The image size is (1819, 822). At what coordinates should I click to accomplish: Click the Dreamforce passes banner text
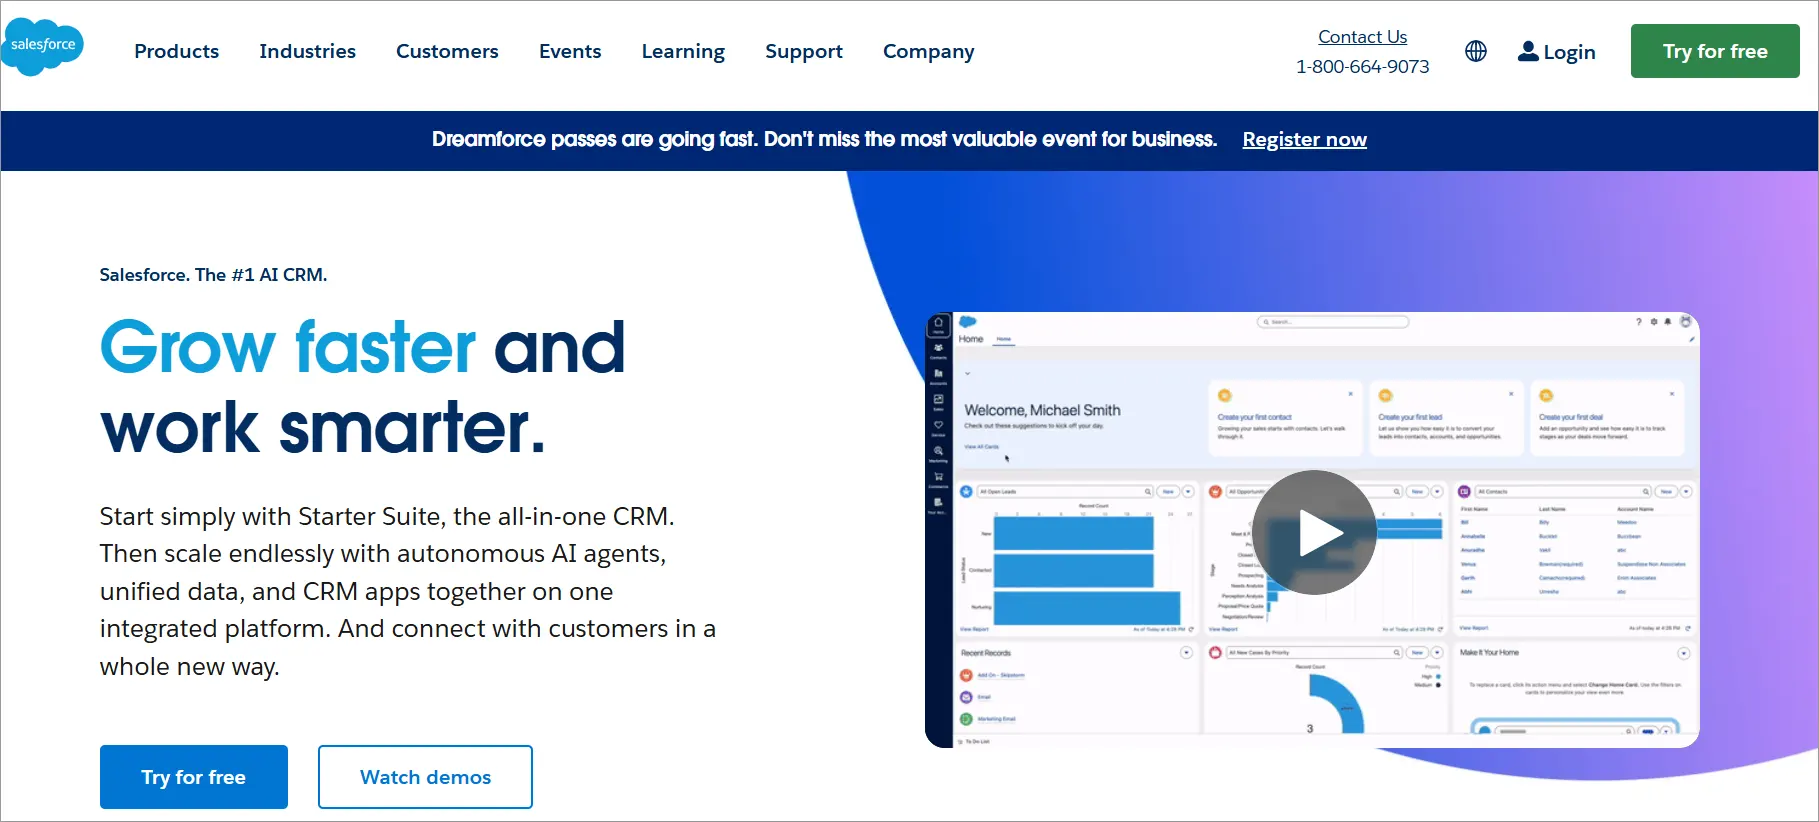pos(824,140)
